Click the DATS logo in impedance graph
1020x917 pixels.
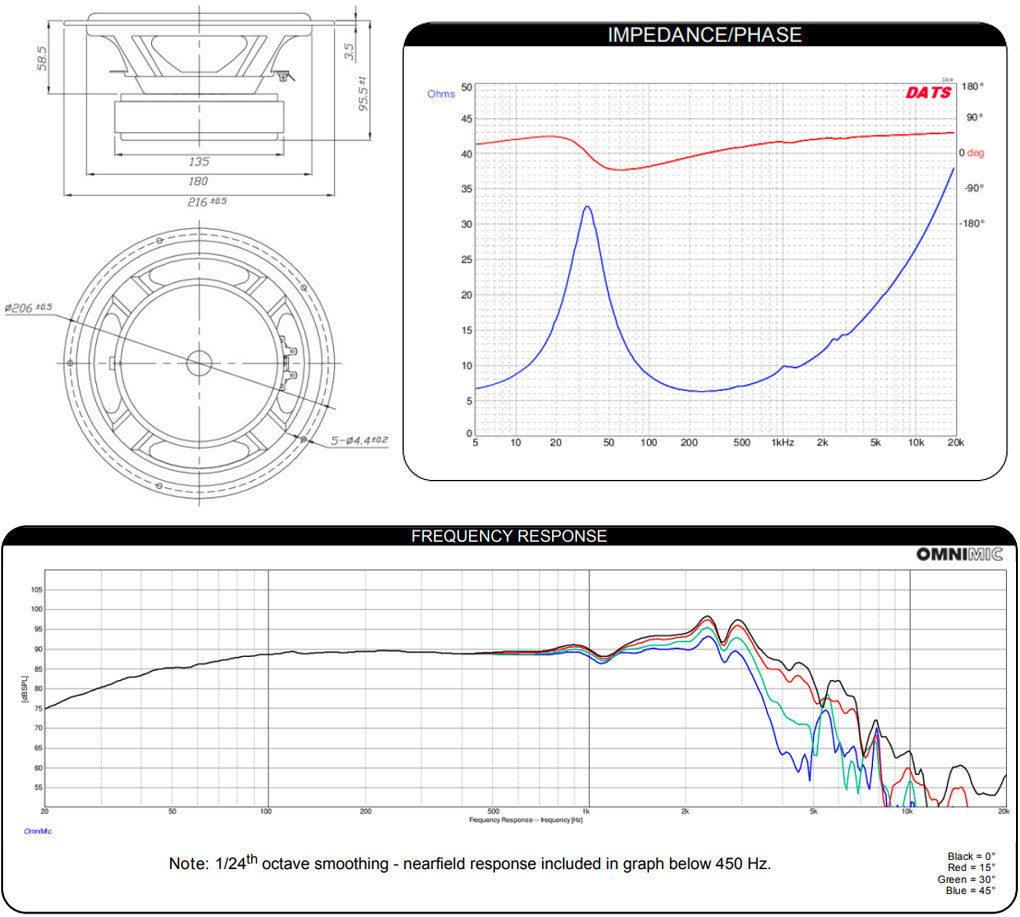[929, 92]
